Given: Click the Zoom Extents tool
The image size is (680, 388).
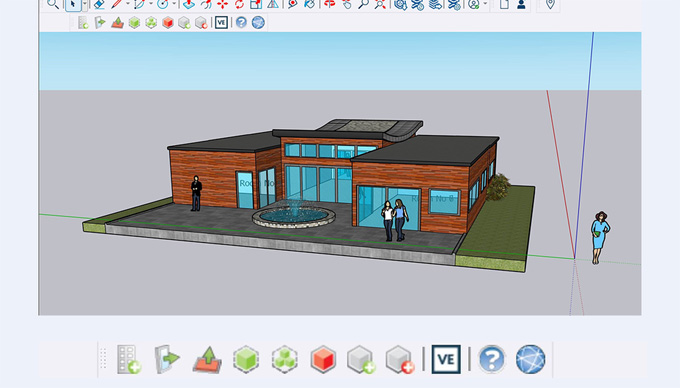Looking at the screenshot, I should pyautogui.click(x=380, y=4).
